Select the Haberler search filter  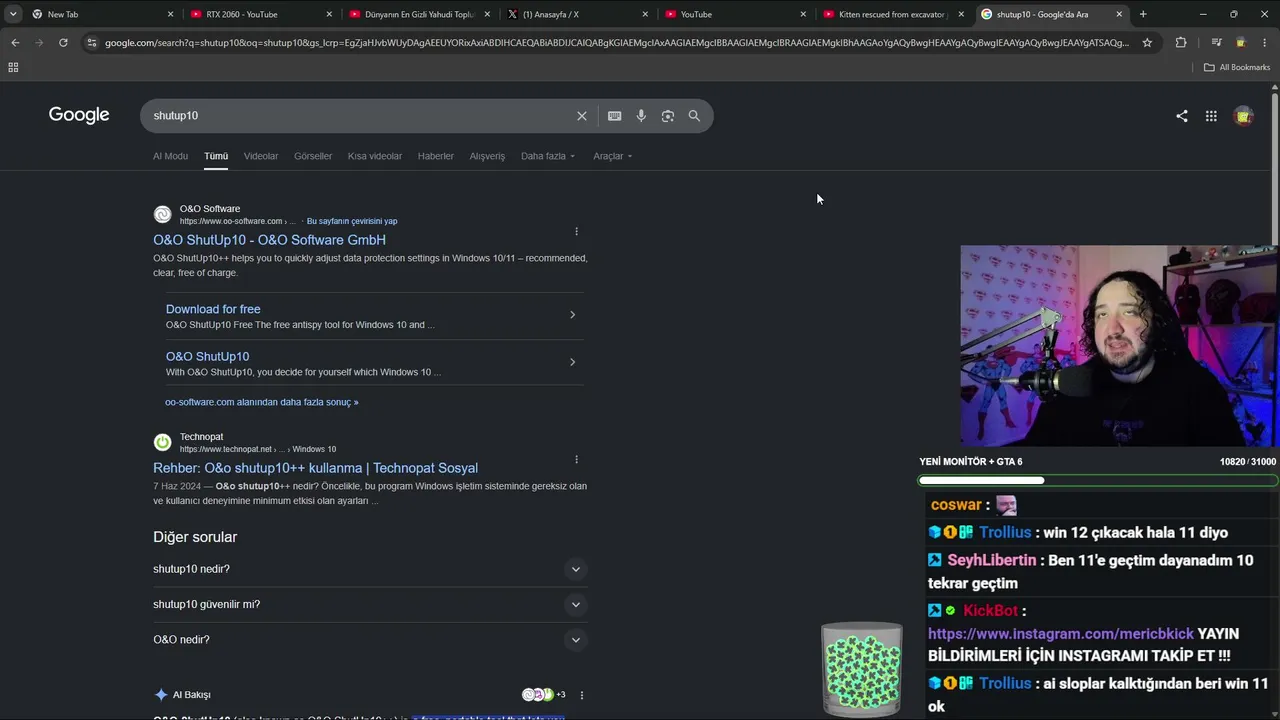point(436,156)
